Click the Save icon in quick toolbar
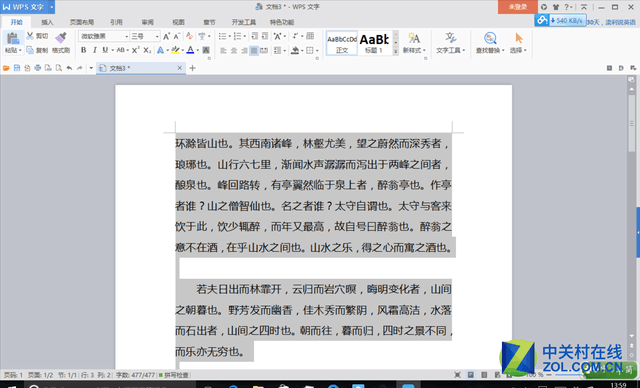Image resolution: width=640 pixels, height=388 pixels. coord(17,68)
